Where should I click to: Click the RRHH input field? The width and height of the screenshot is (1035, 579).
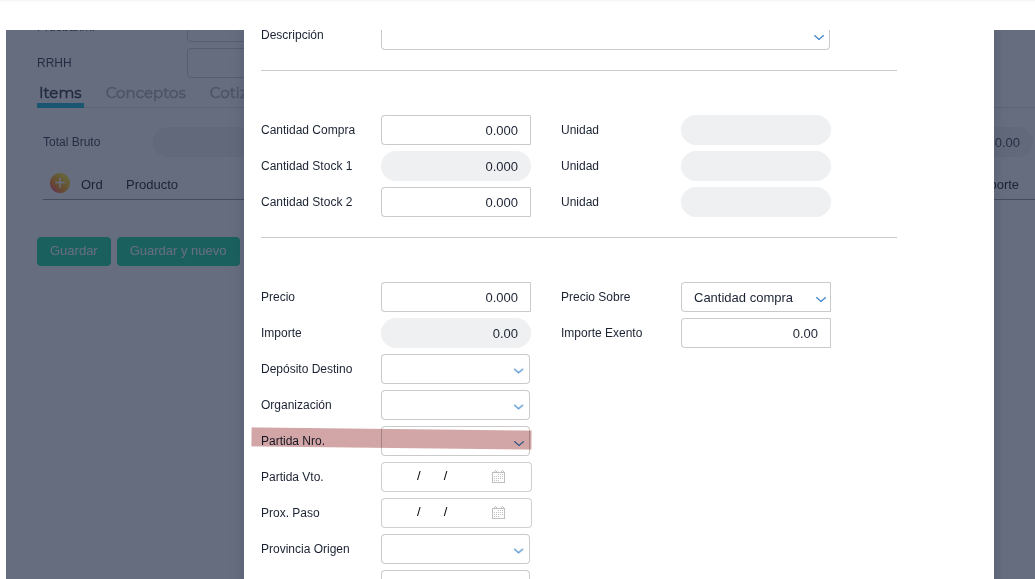pos(215,63)
